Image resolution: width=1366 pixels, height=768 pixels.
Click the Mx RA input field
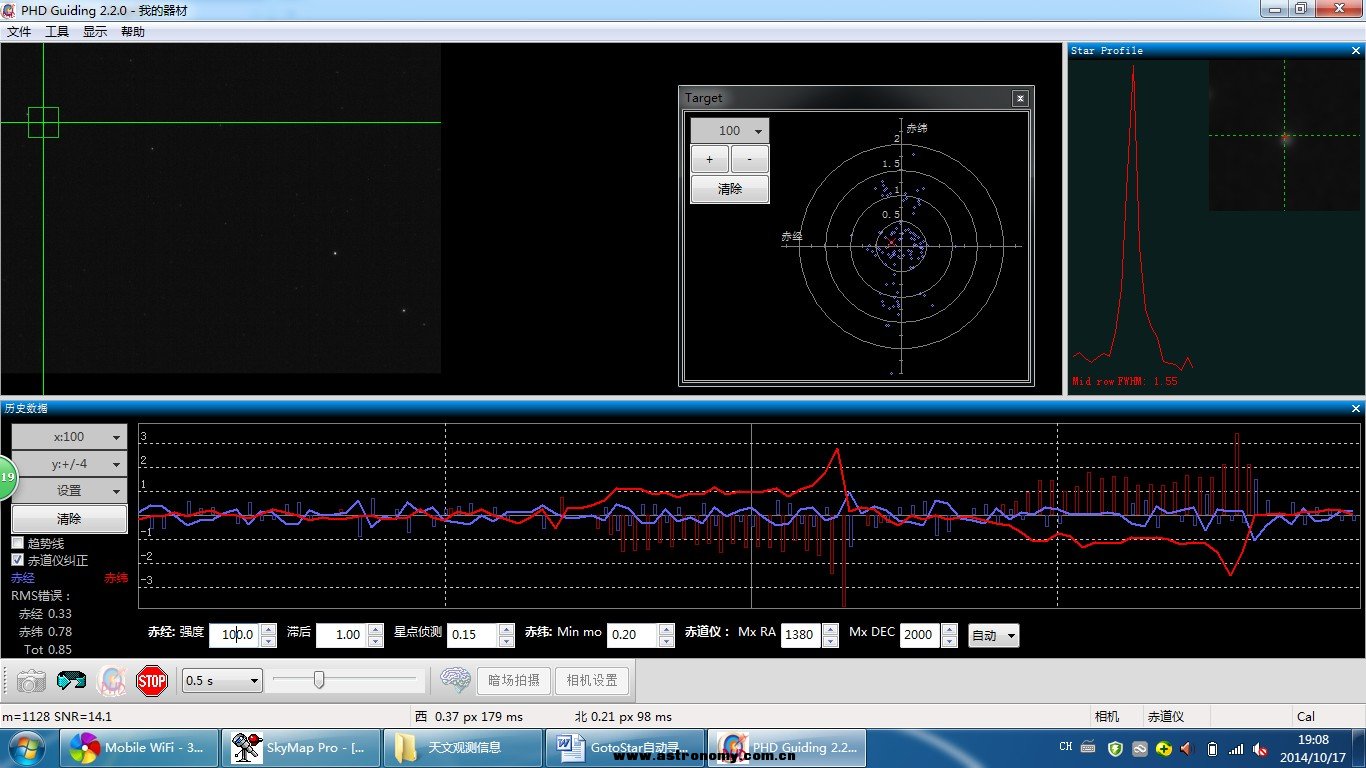coord(802,635)
